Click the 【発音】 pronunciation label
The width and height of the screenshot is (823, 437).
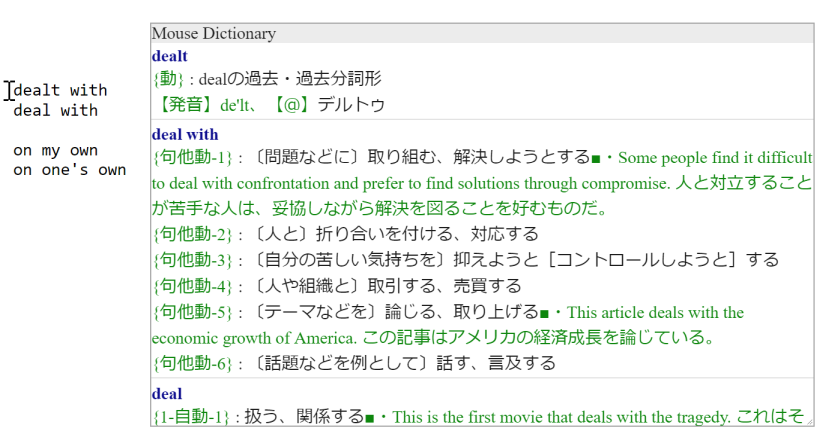pyautogui.click(x=184, y=104)
